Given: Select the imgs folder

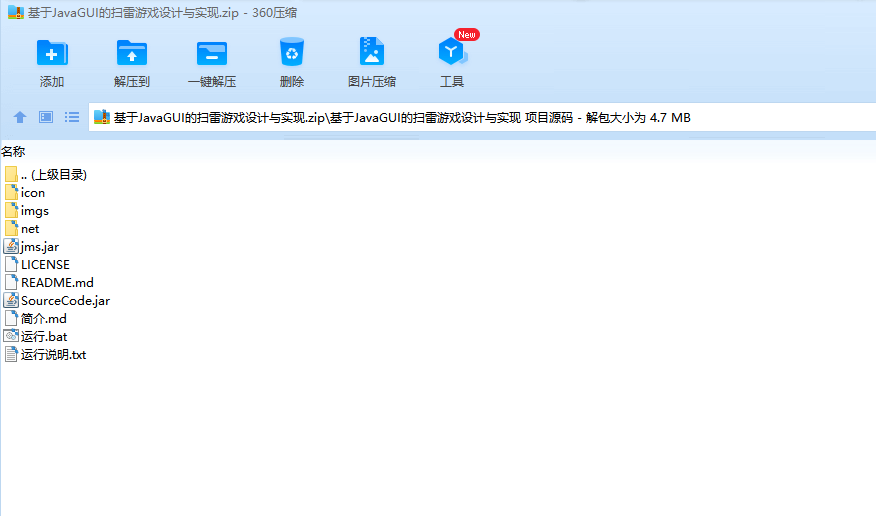Looking at the screenshot, I should tap(27, 211).
